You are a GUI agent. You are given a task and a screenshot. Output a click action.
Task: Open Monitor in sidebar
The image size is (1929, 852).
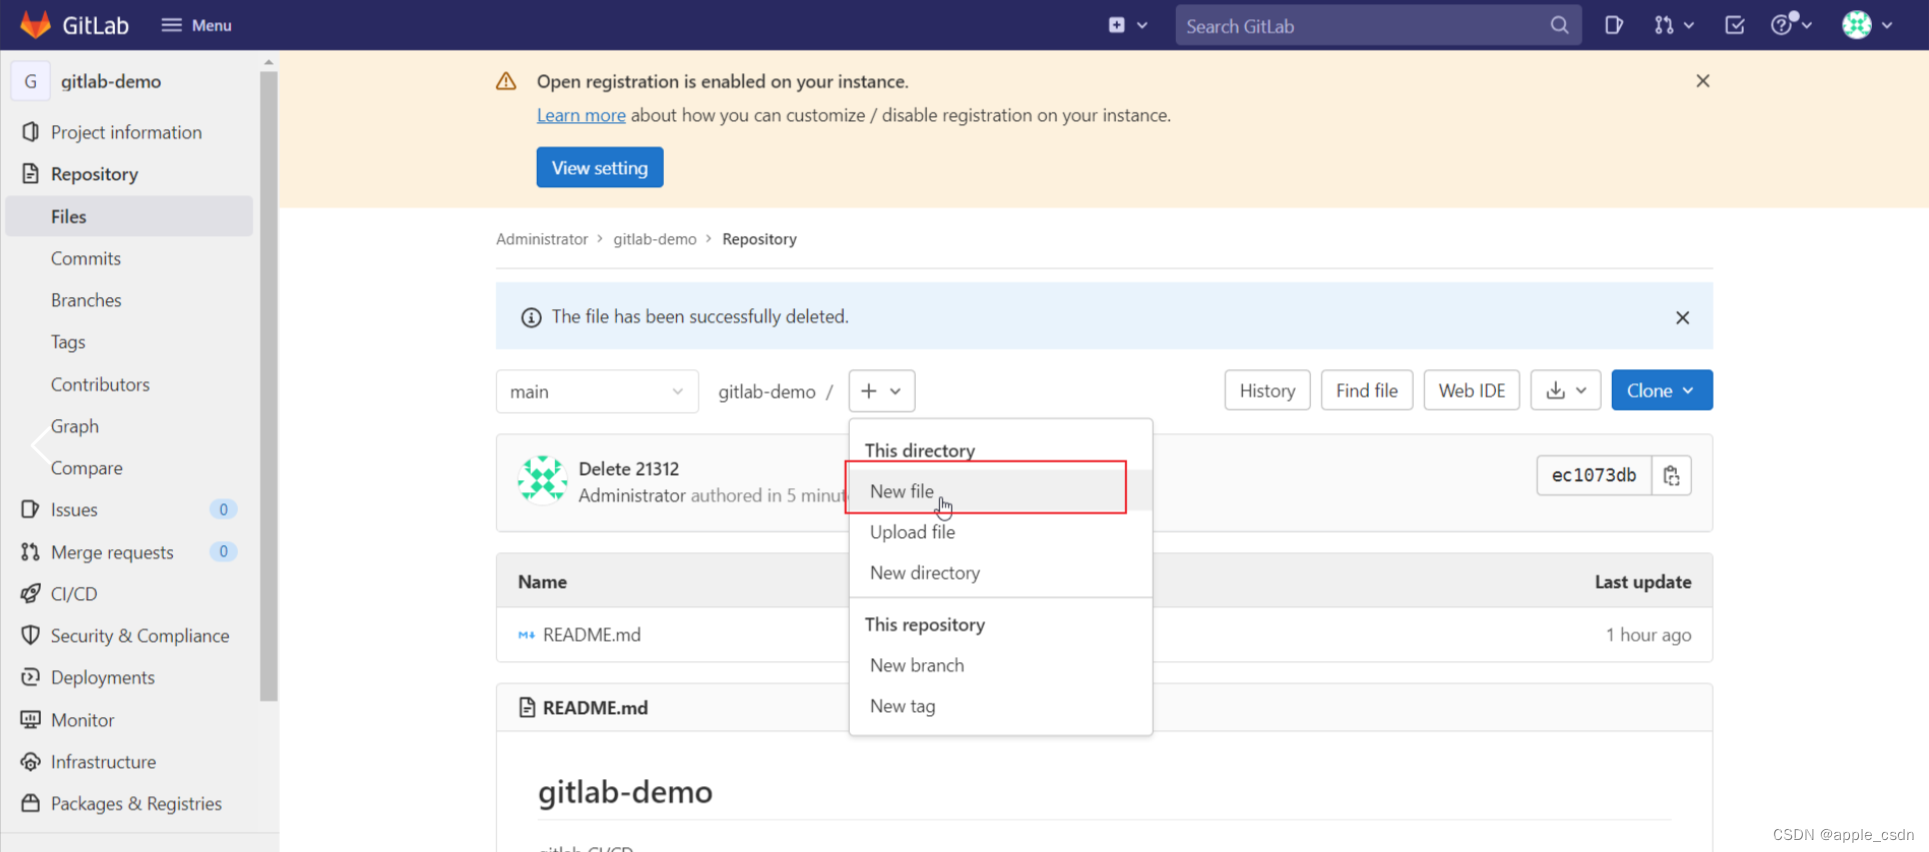[82, 720]
